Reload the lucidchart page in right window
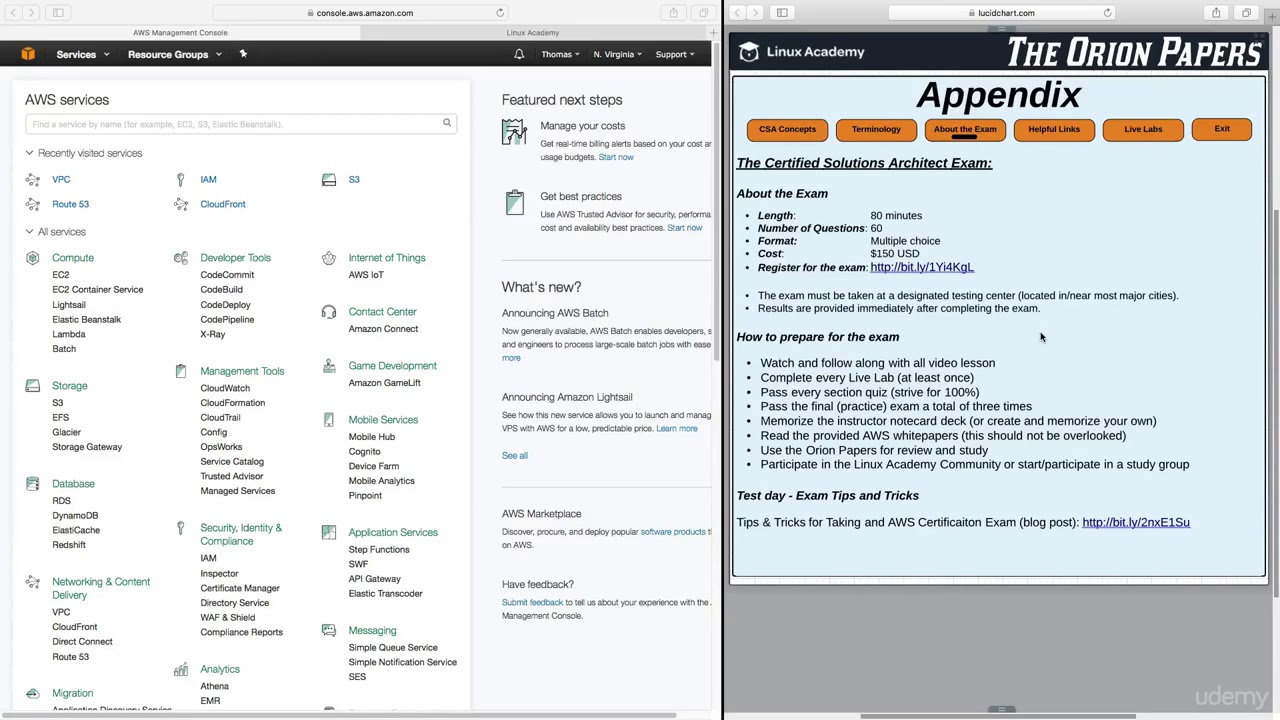This screenshot has height=720, width=1280. pyautogui.click(x=1107, y=13)
